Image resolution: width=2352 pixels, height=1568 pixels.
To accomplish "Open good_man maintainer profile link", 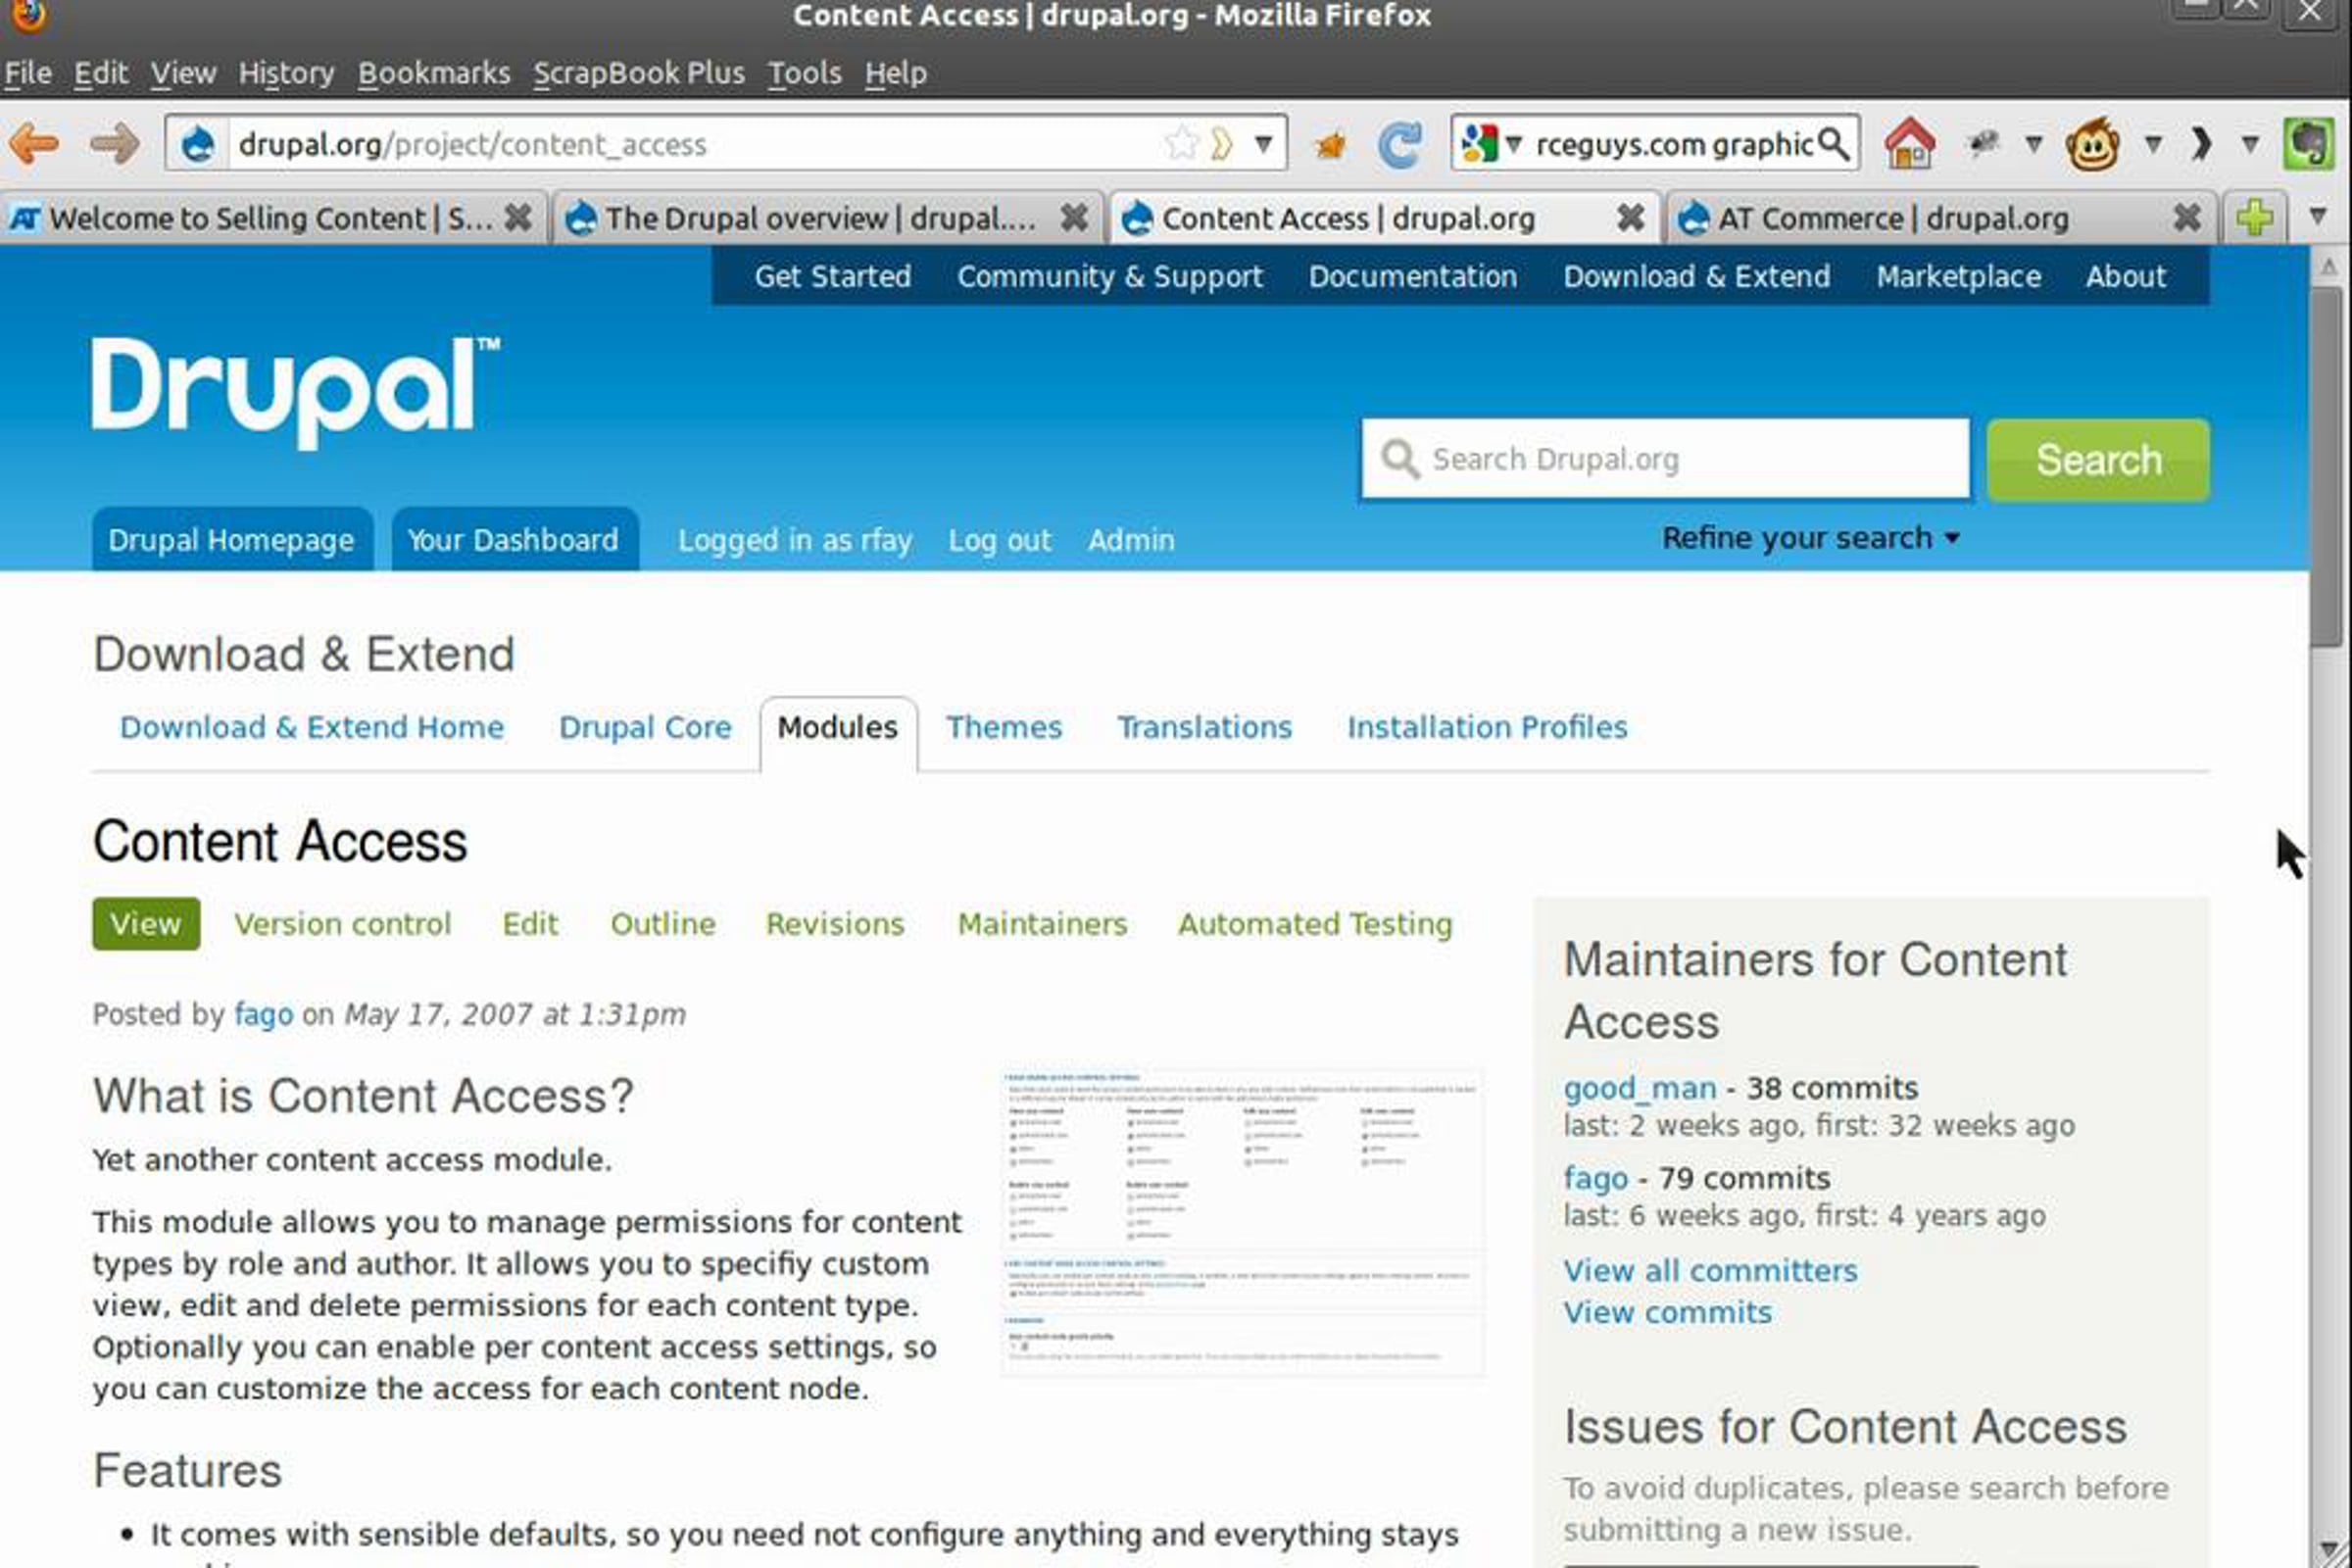I will 1640,1088.
